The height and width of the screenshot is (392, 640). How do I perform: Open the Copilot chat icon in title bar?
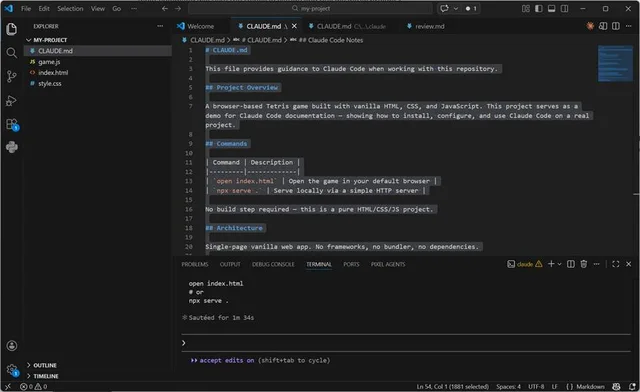coord(444,9)
